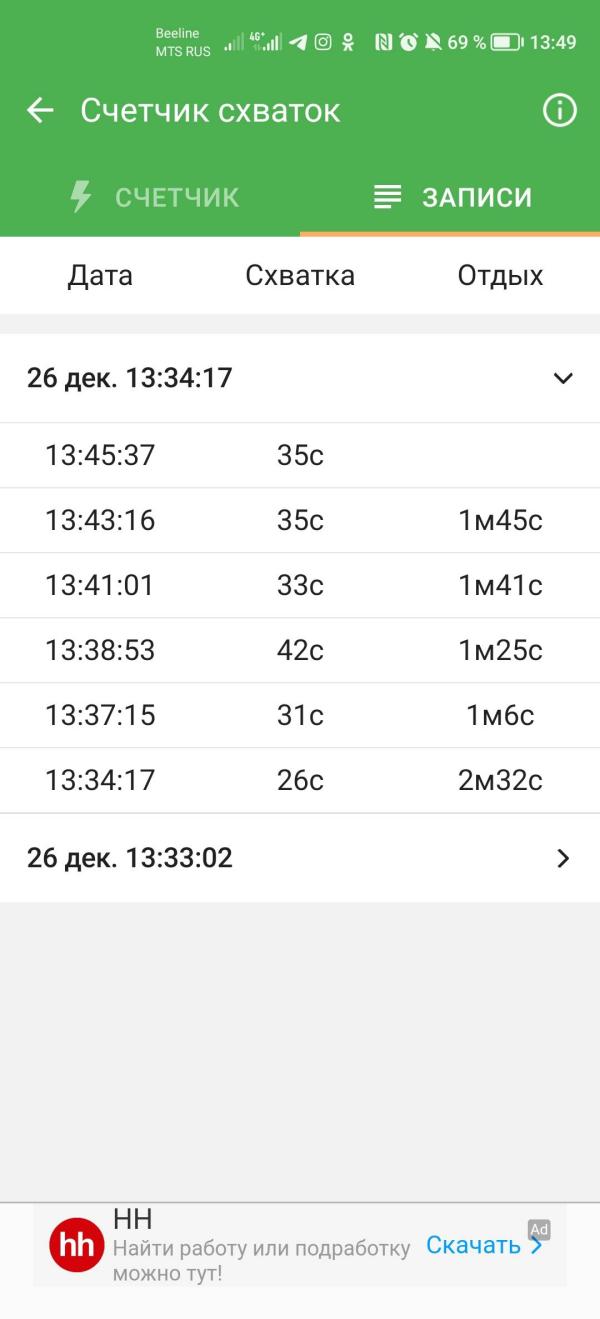Open the info circle icon
600x1319 pixels.
pyautogui.click(x=560, y=110)
